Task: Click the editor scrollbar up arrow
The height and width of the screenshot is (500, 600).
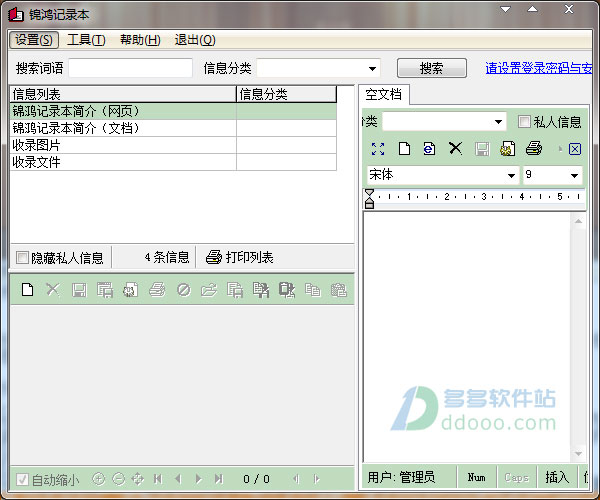Action: [578, 221]
